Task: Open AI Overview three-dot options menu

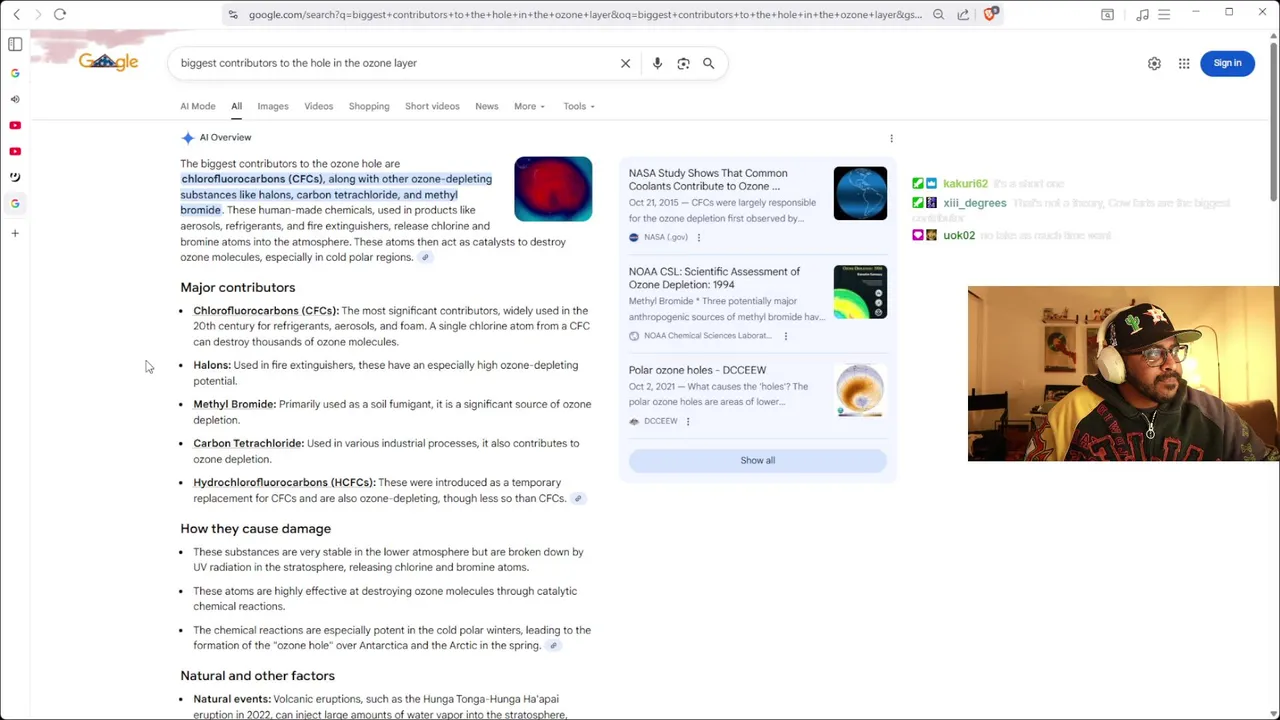Action: tap(891, 138)
